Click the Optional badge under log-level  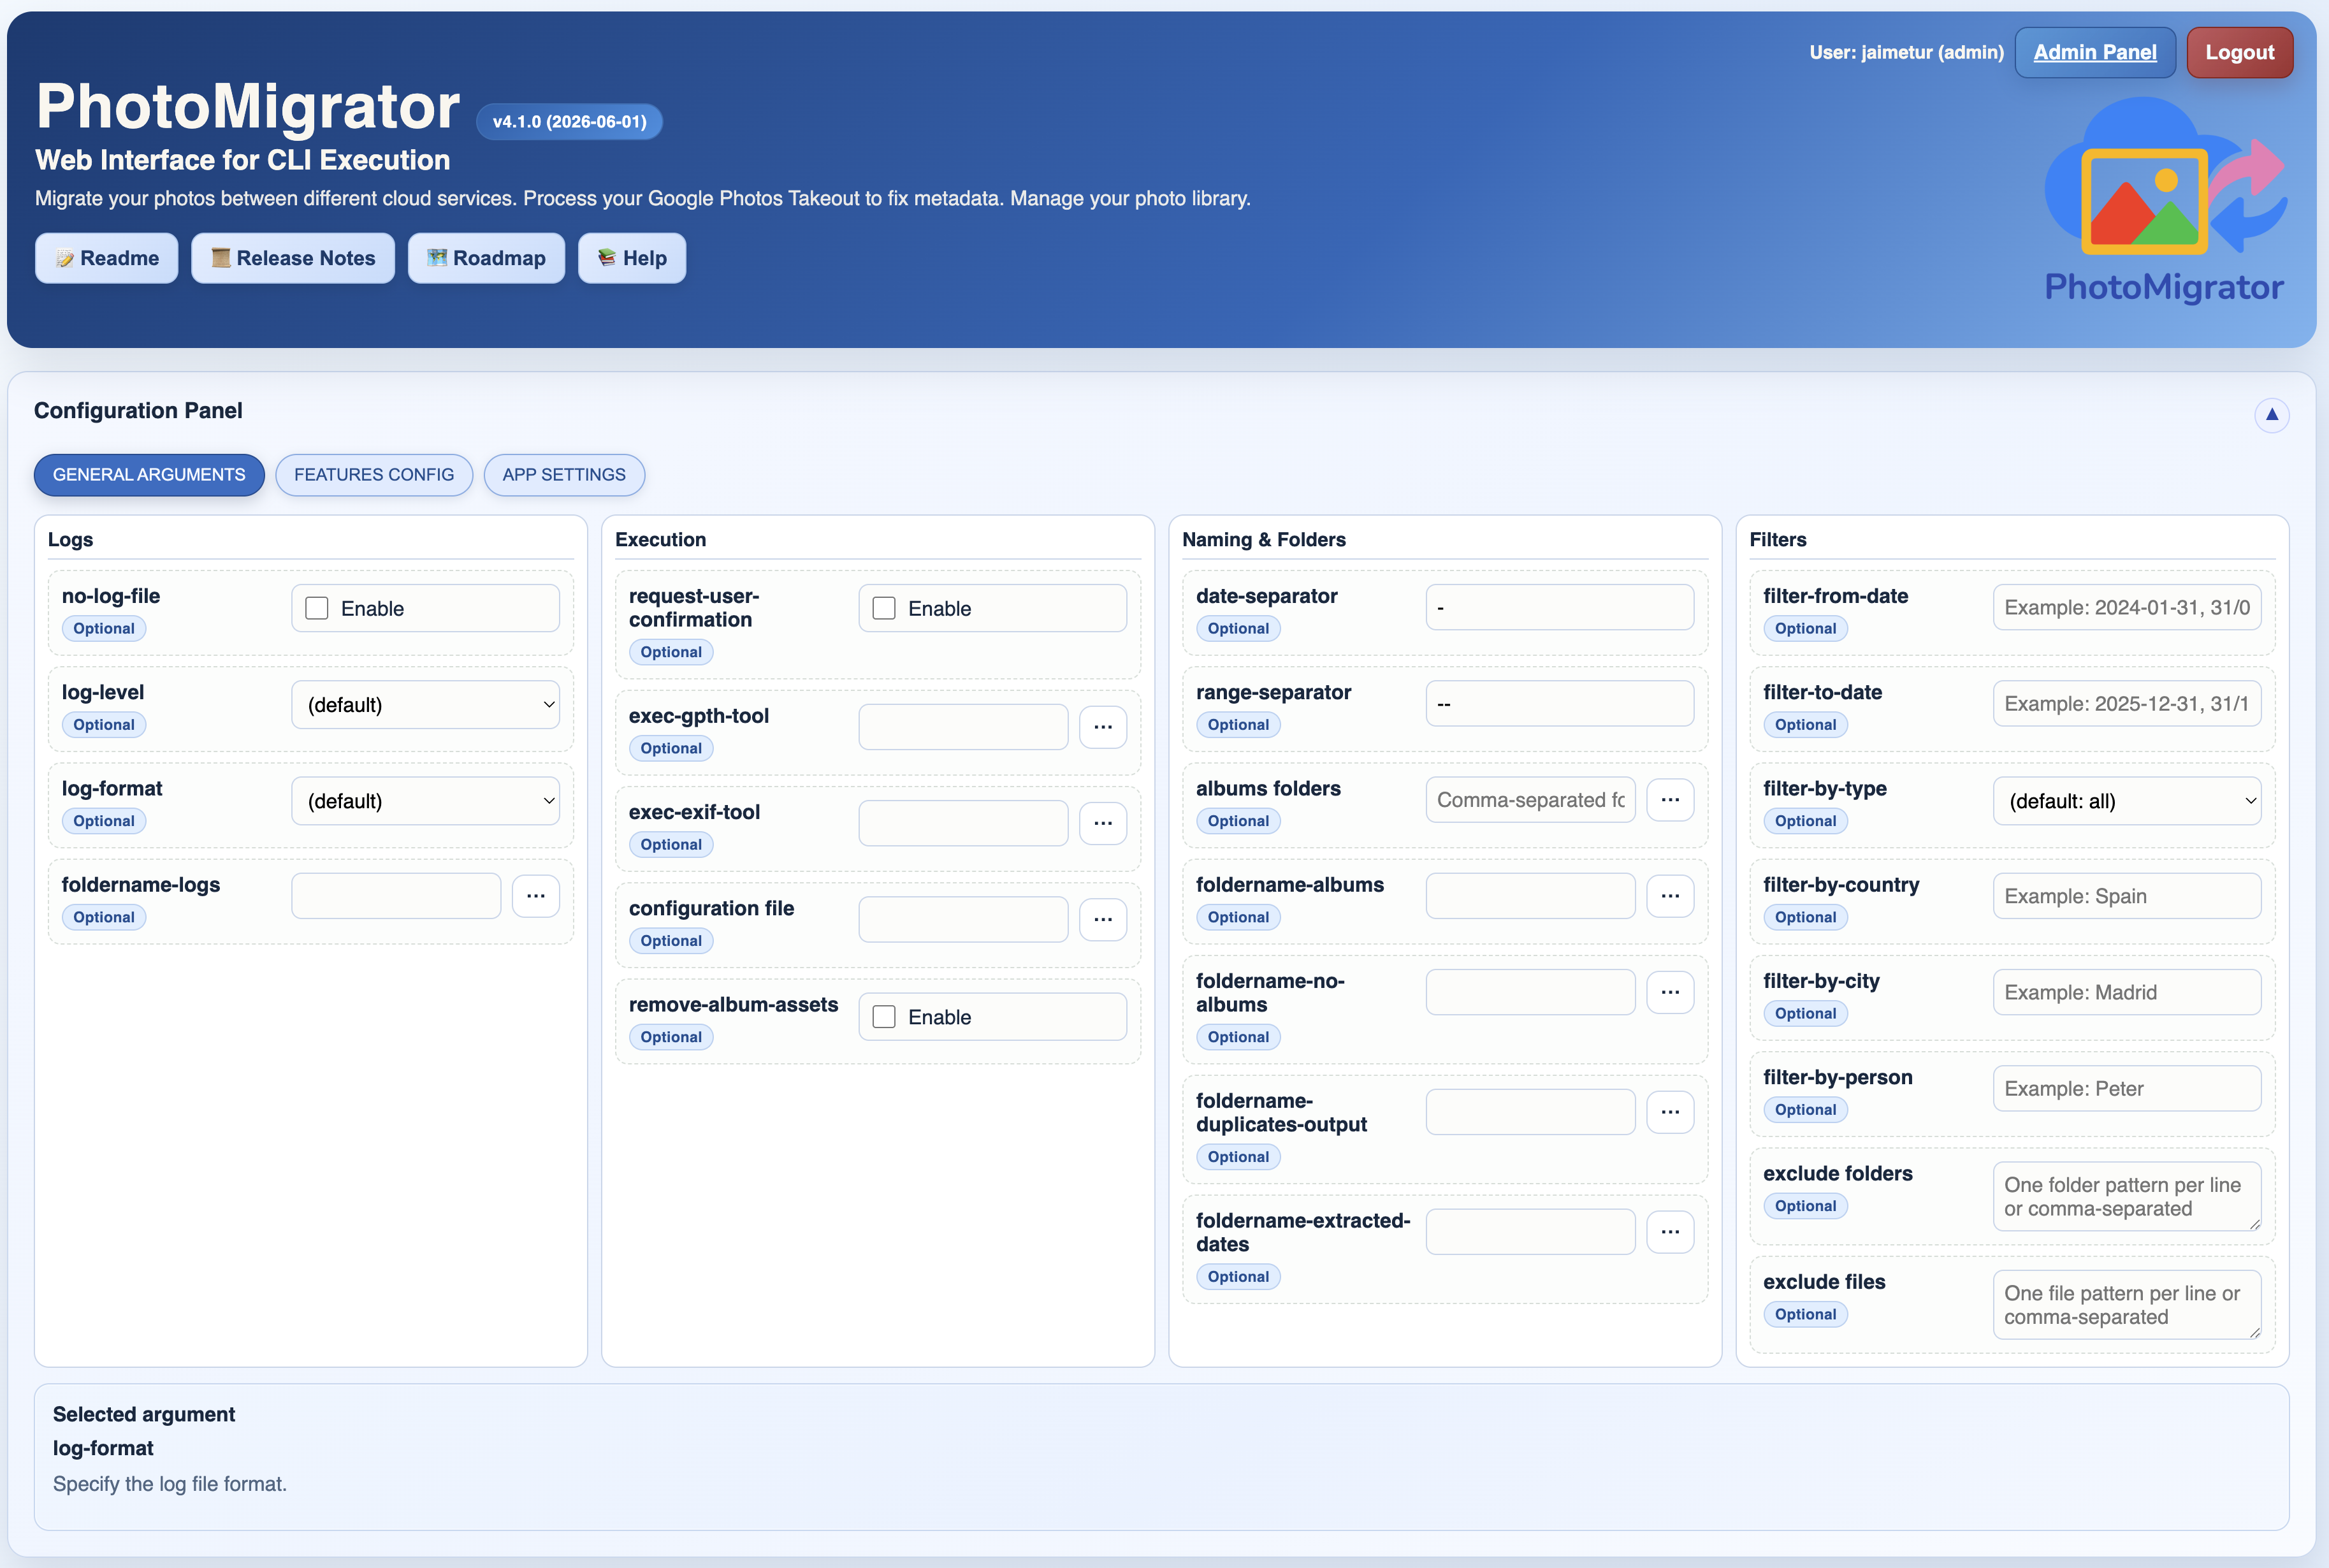pos(104,725)
